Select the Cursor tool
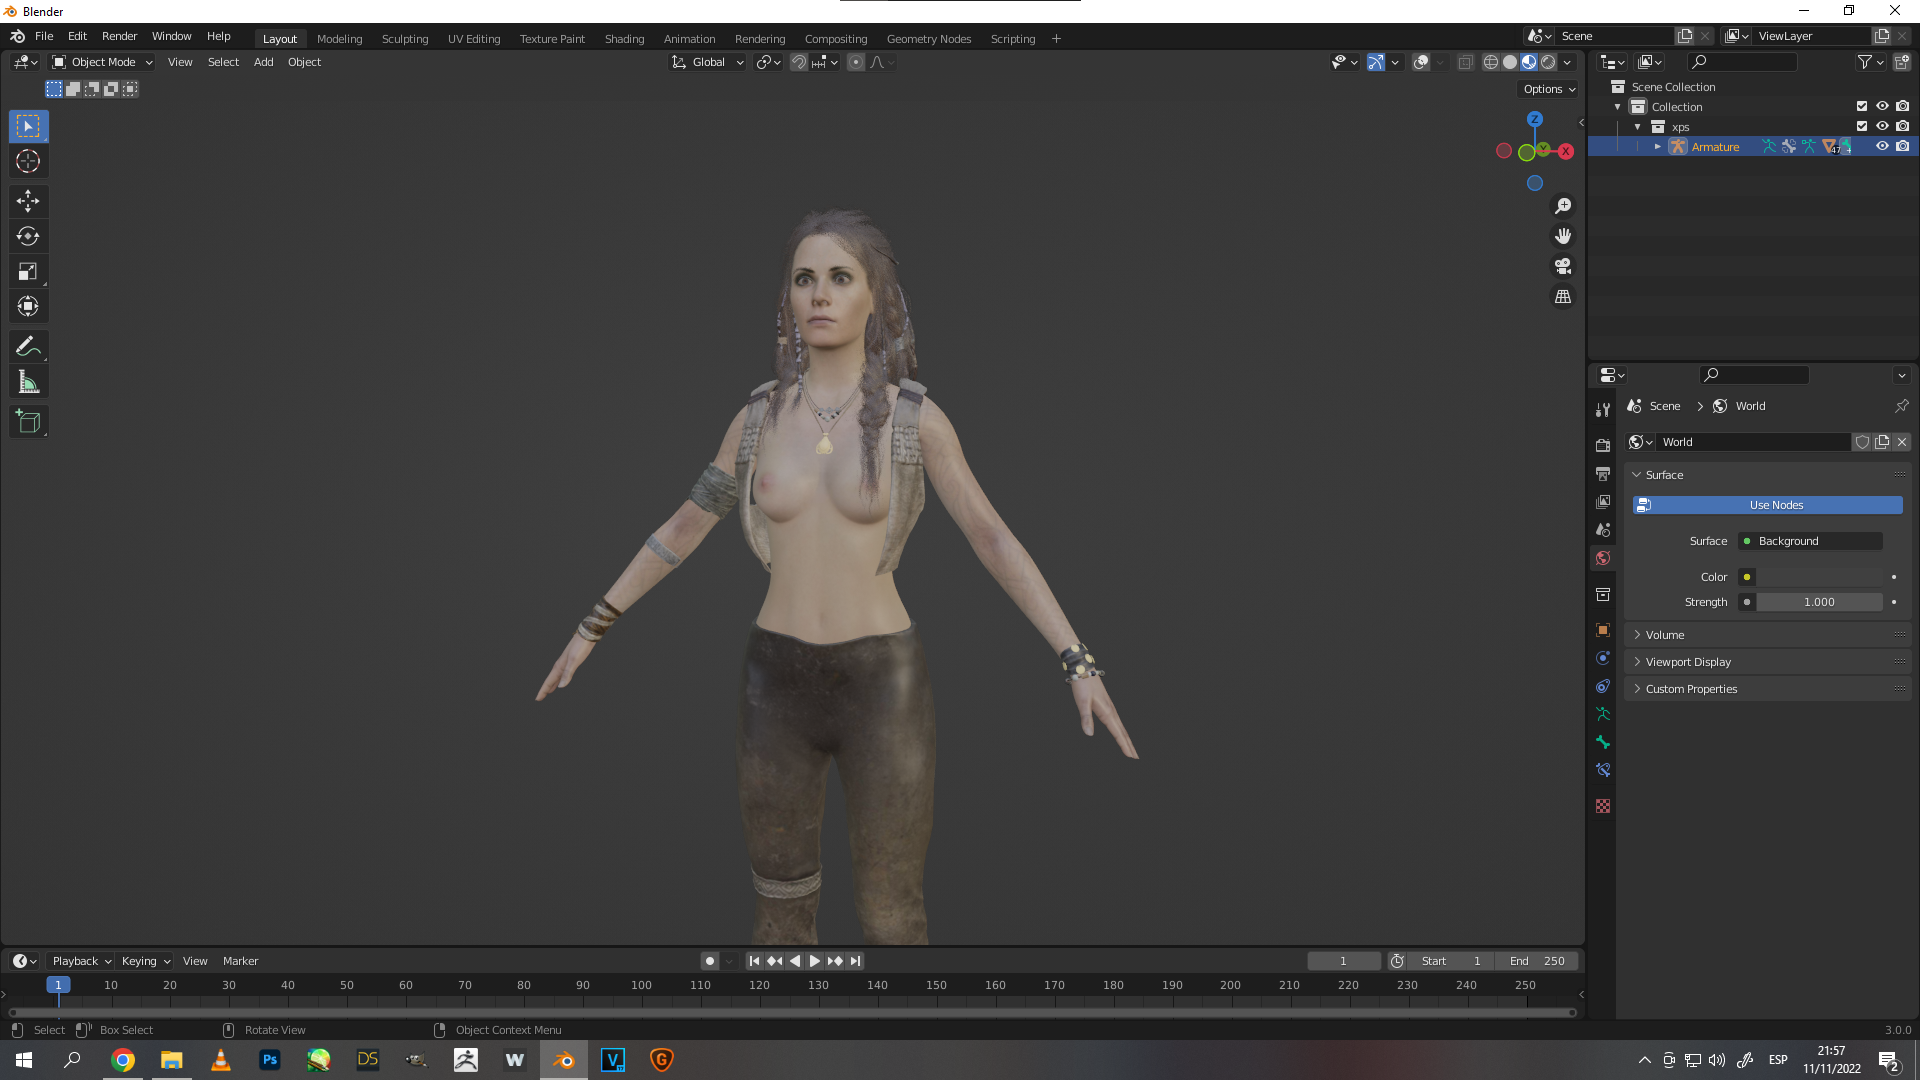1920x1080 pixels. pyautogui.click(x=28, y=161)
